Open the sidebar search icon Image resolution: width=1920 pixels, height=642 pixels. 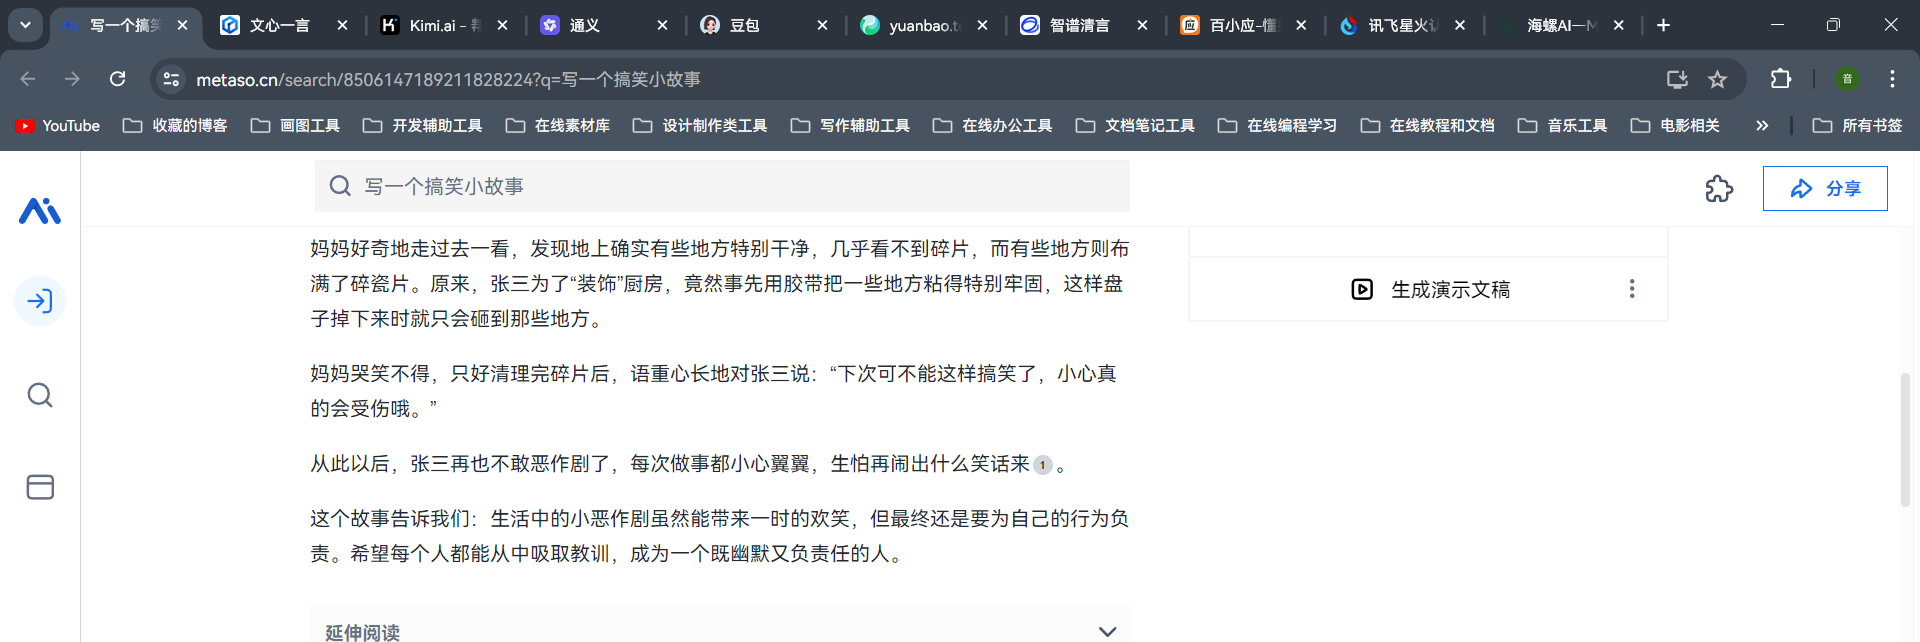[40, 395]
